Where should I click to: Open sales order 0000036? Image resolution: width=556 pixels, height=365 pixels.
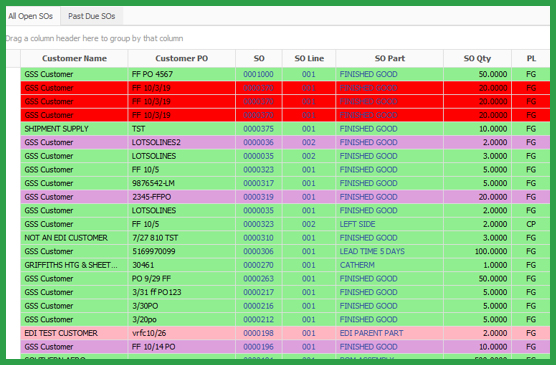(258, 143)
